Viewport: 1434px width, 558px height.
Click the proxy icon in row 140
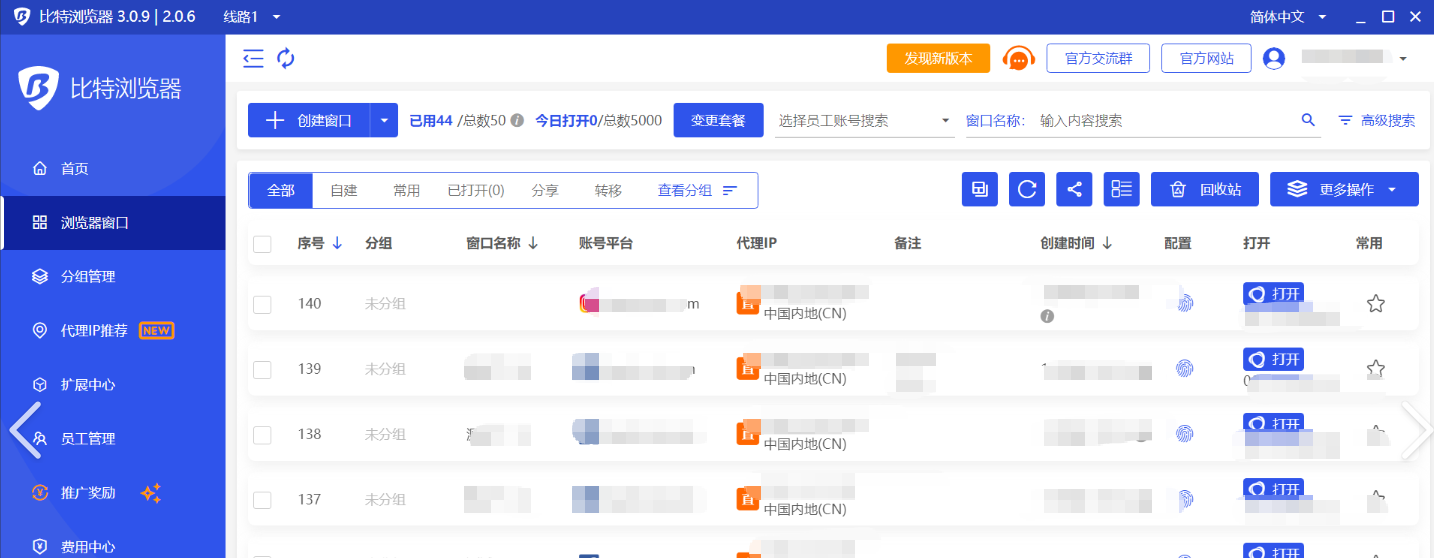(748, 304)
